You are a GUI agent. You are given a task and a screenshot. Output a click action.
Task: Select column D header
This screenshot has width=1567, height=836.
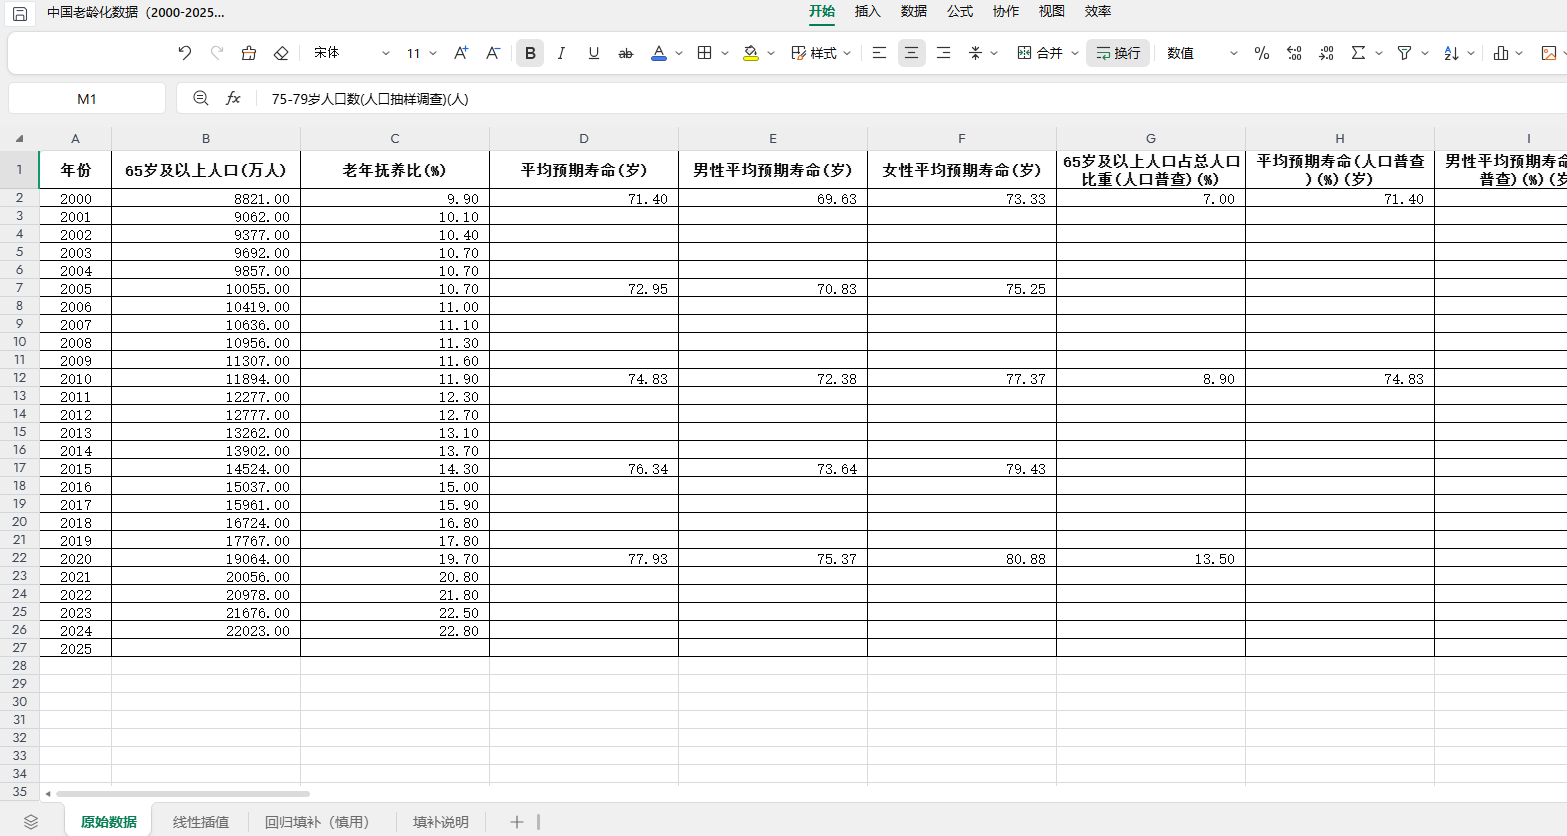click(x=584, y=139)
